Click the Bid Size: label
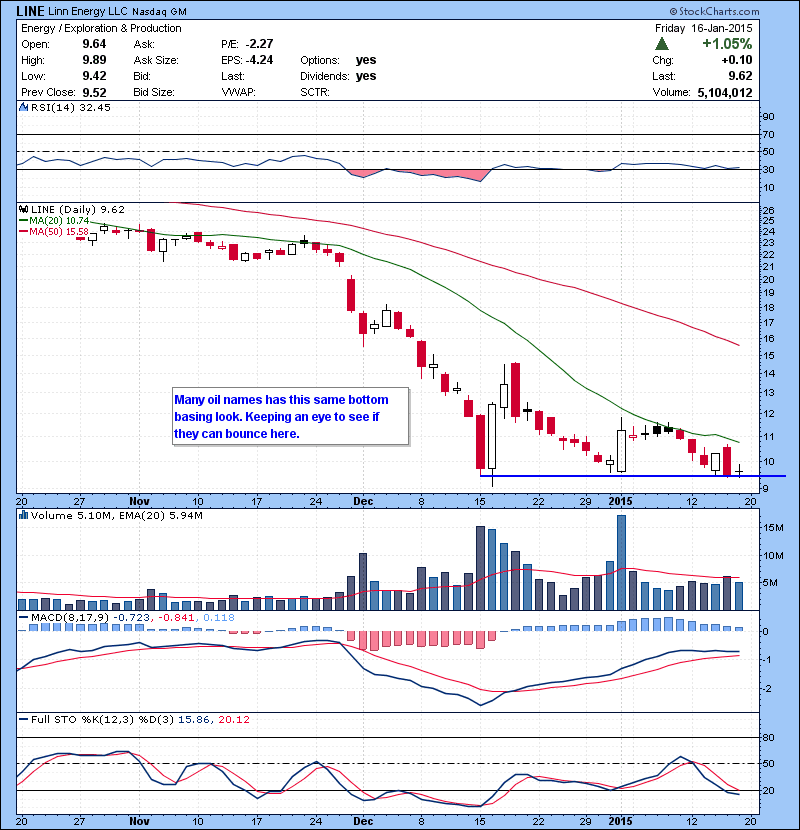This screenshot has height=830, width=800. [x=154, y=92]
